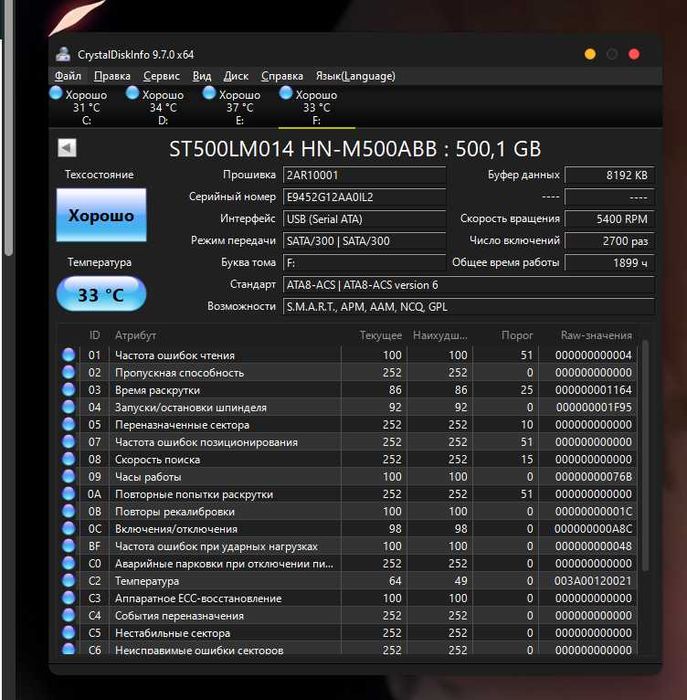The width and height of the screenshot is (687, 700).
Task: Click raw value 00000000076B
Action: (x=593, y=477)
